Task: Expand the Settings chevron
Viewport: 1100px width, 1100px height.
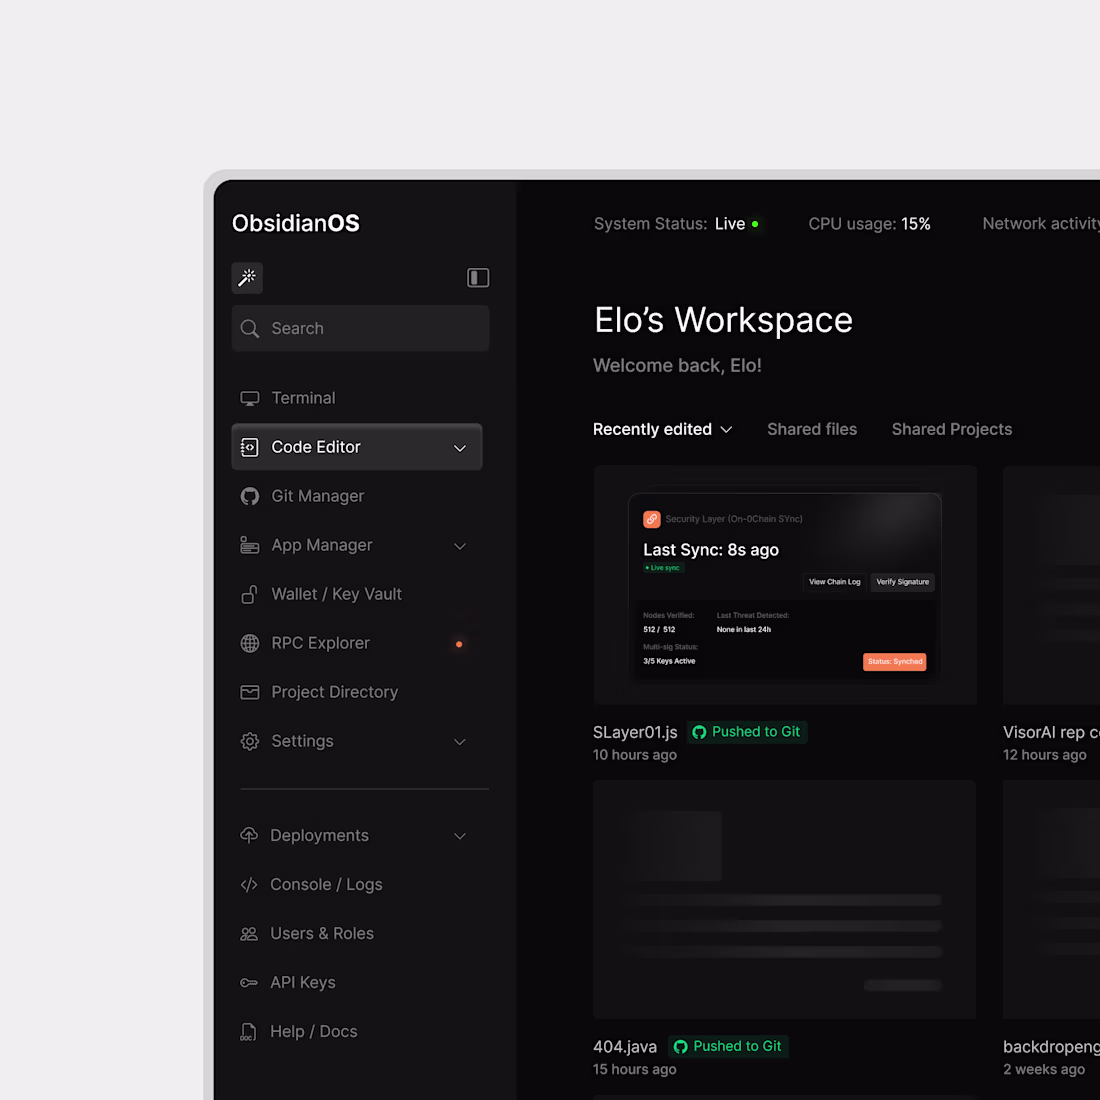Action: pos(460,742)
